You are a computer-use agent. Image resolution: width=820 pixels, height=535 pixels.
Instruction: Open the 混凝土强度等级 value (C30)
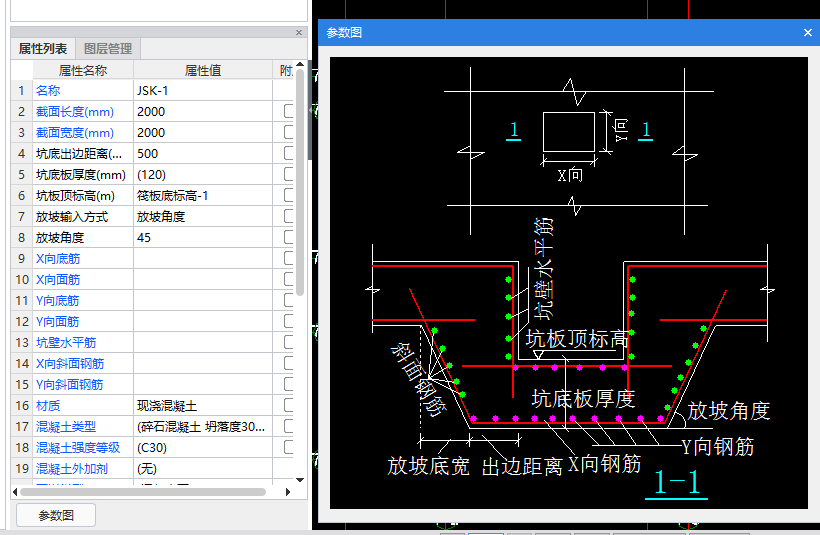coord(203,447)
